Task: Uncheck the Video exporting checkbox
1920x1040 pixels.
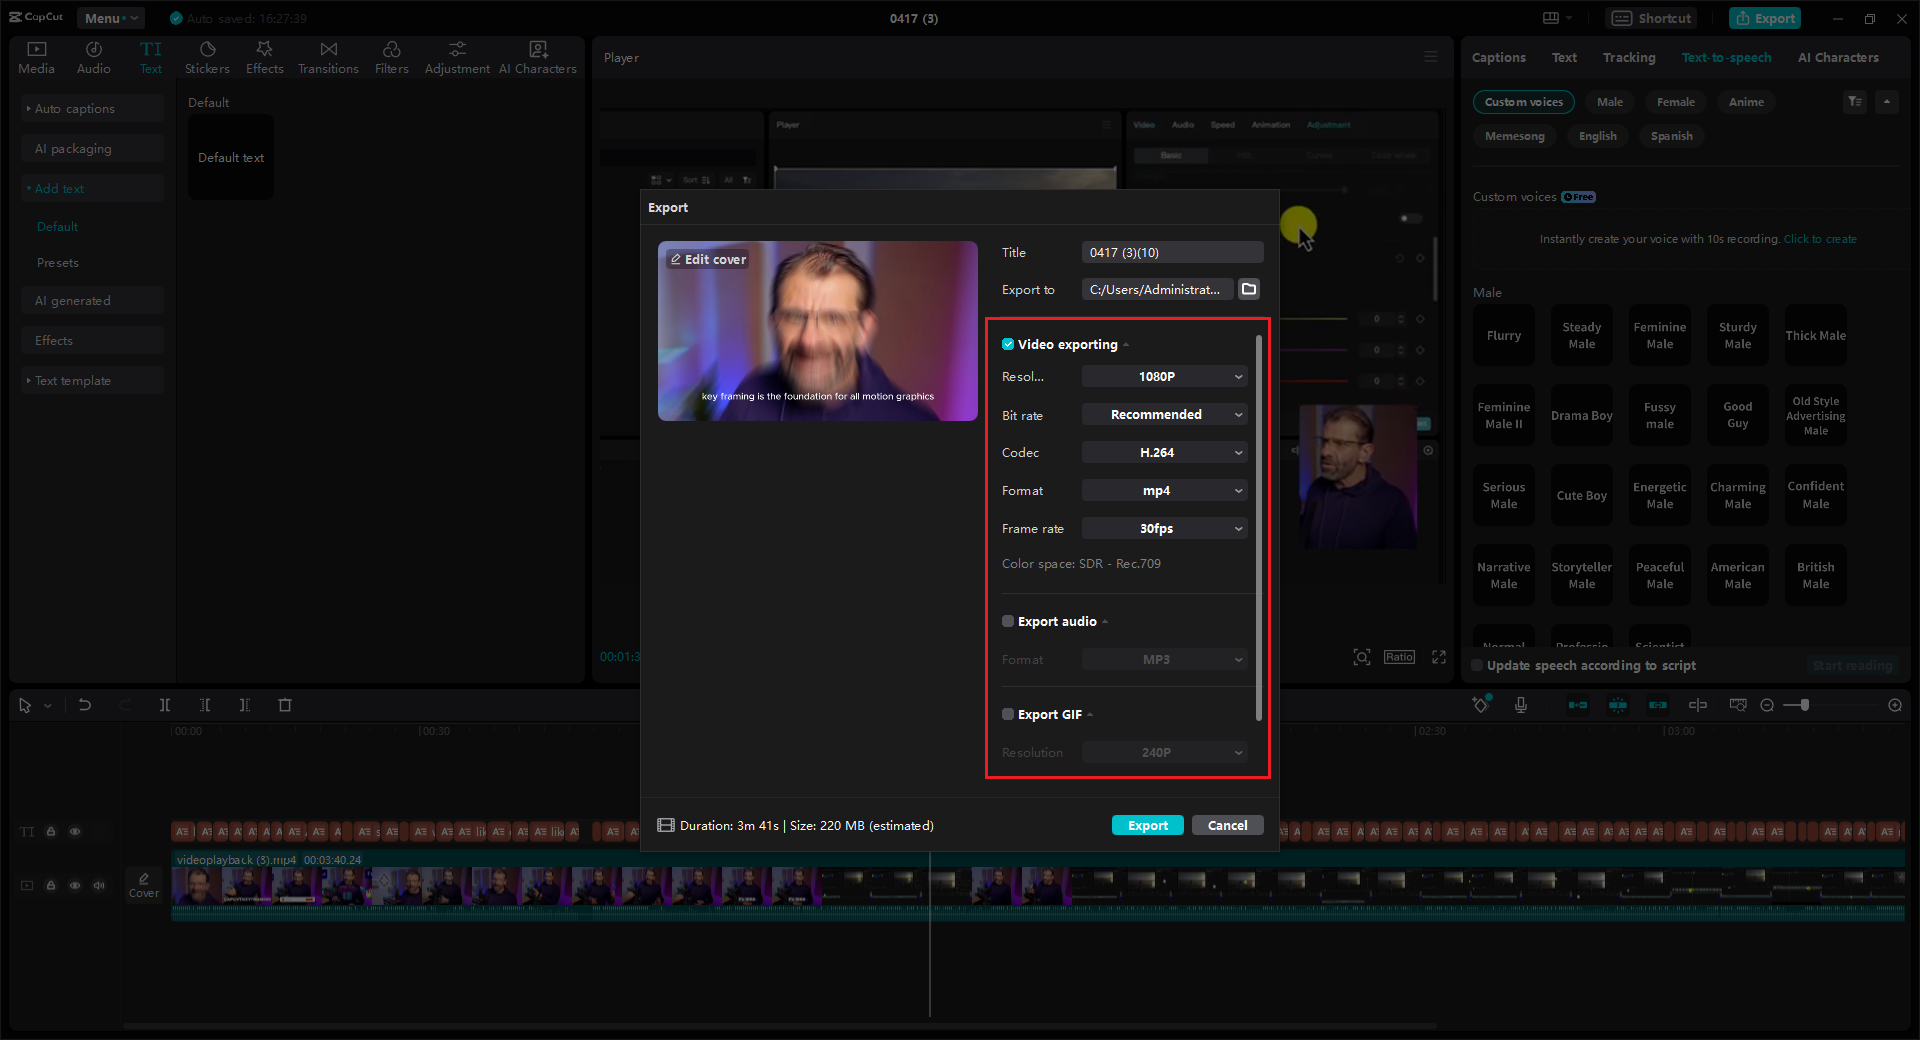Action: [1008, 344]
